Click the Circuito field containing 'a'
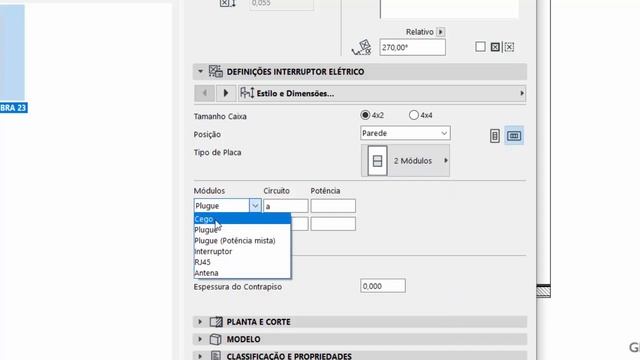This screenshot has width=640, height=360. (x=286, y=206)
